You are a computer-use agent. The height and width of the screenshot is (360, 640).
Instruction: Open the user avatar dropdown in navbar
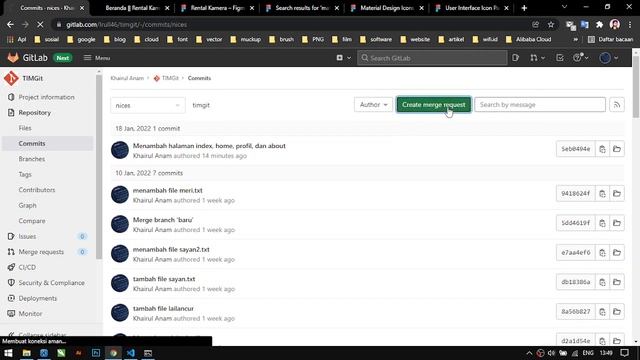coord(609,58)
